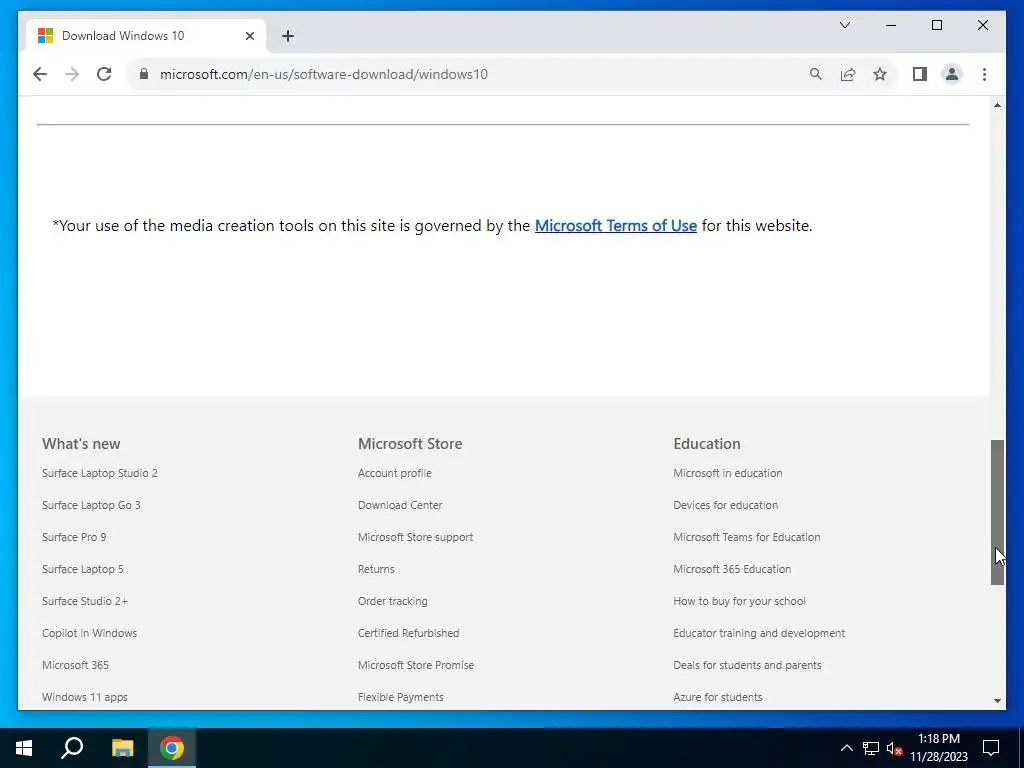Viewport: 1024px width, 768px height.
Task: Open Account profile link
Action: pyautogui.click(x=394, y=473)
